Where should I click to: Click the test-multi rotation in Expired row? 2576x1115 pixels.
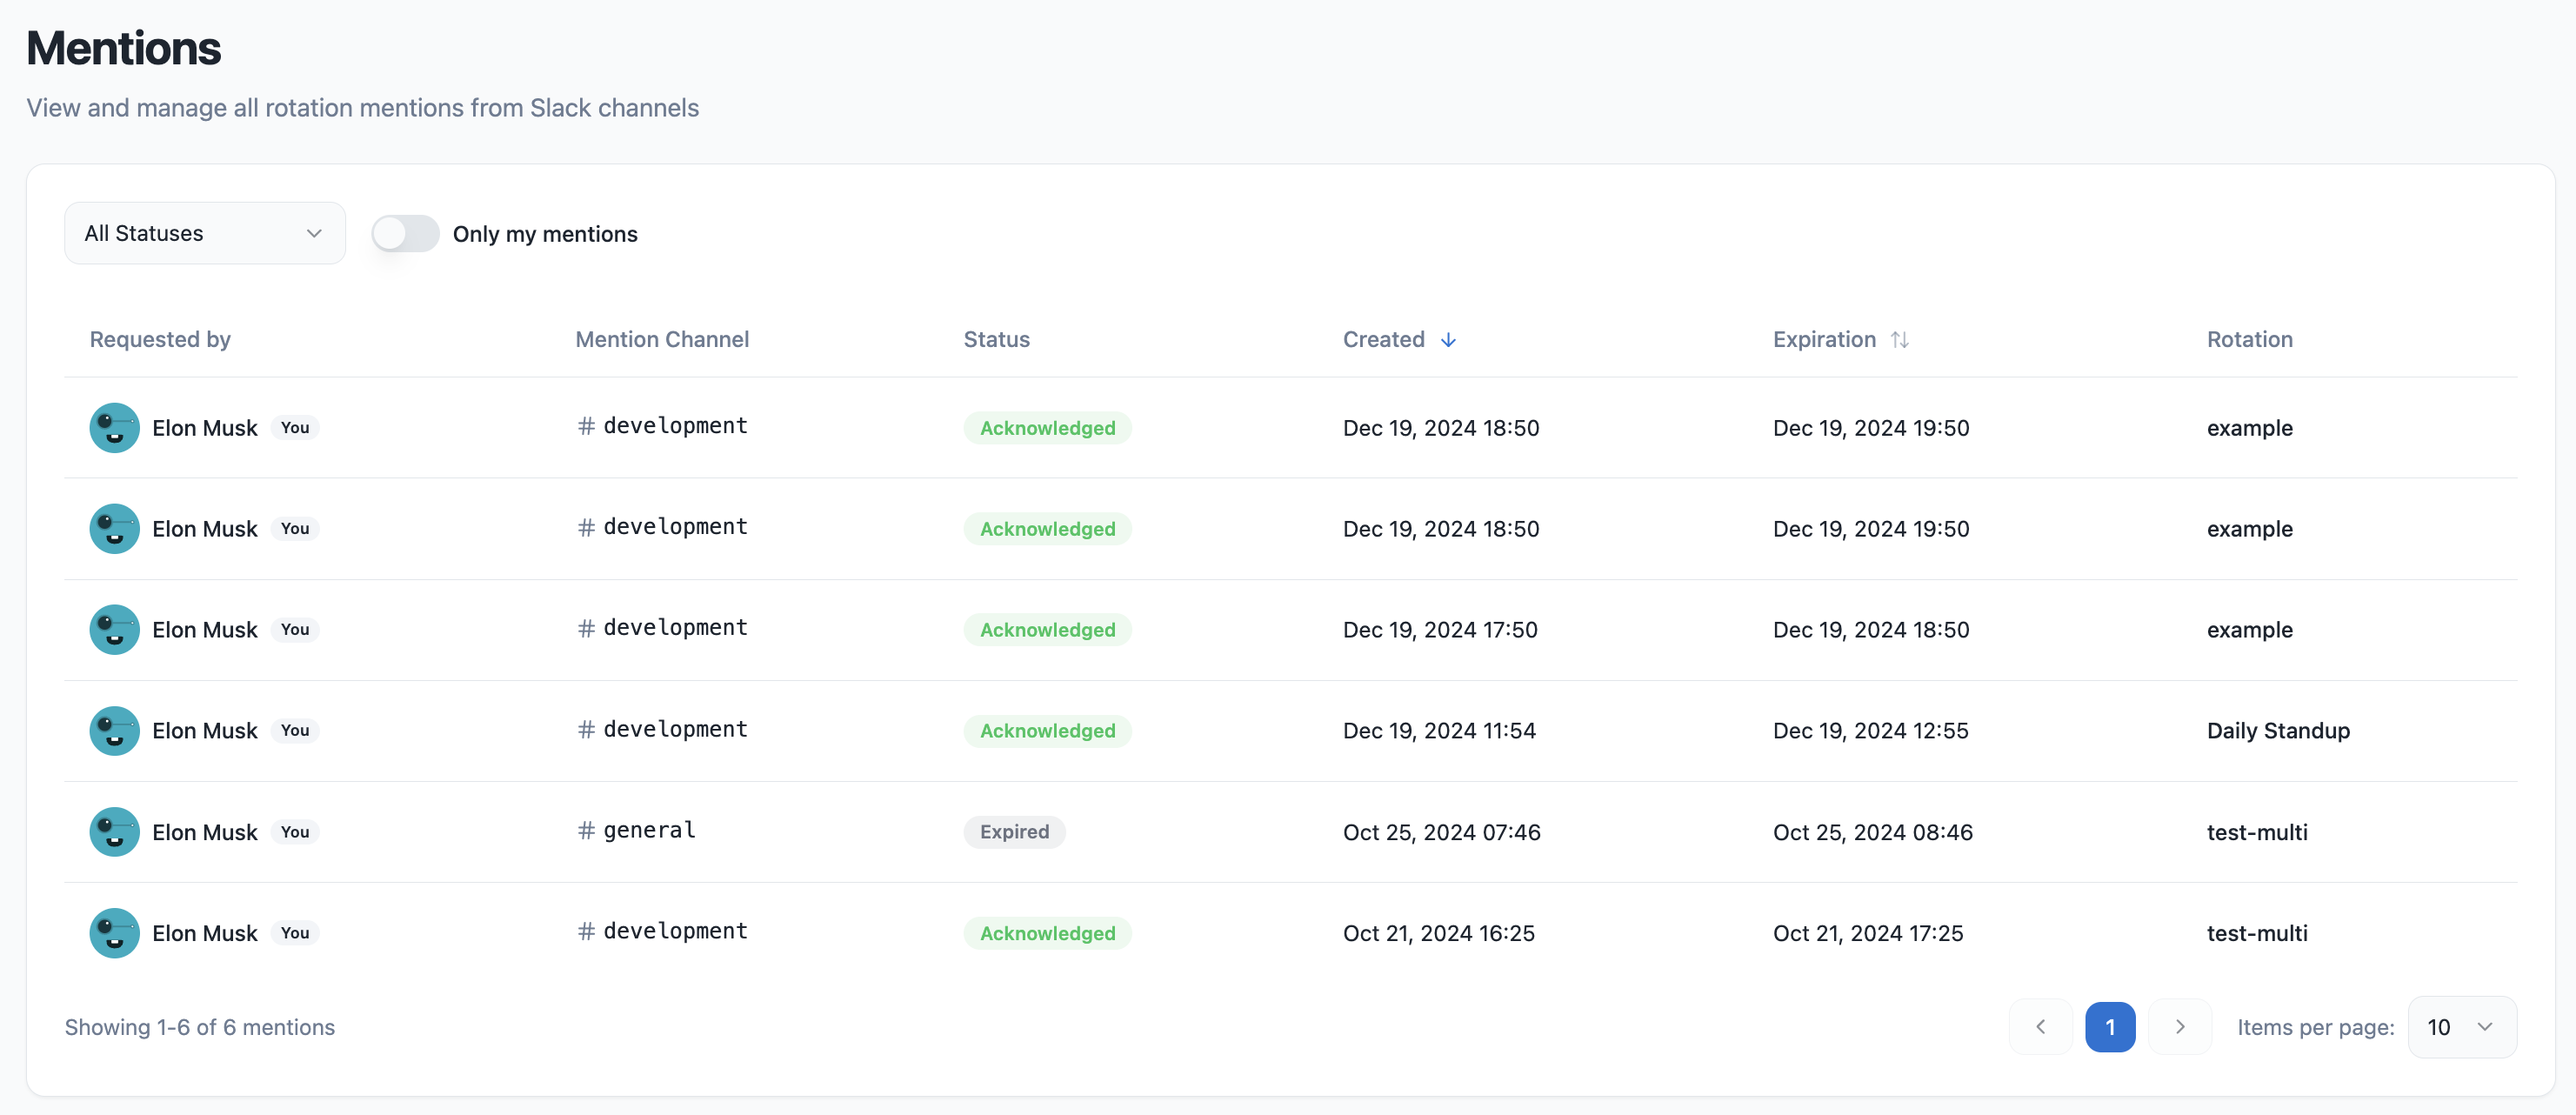2256,832
